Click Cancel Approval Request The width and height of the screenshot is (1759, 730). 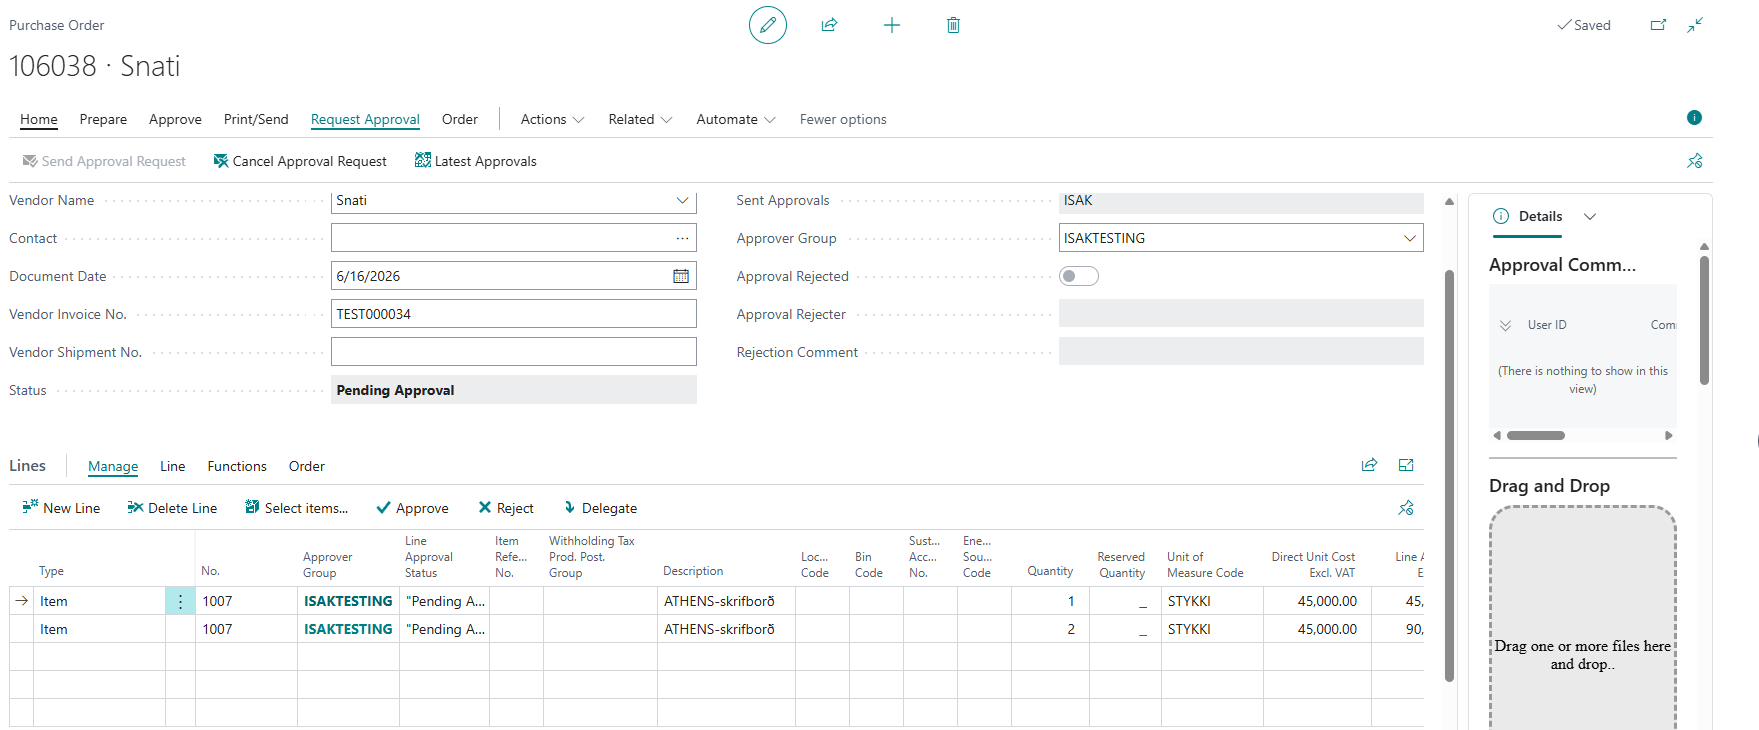(300, 161)
